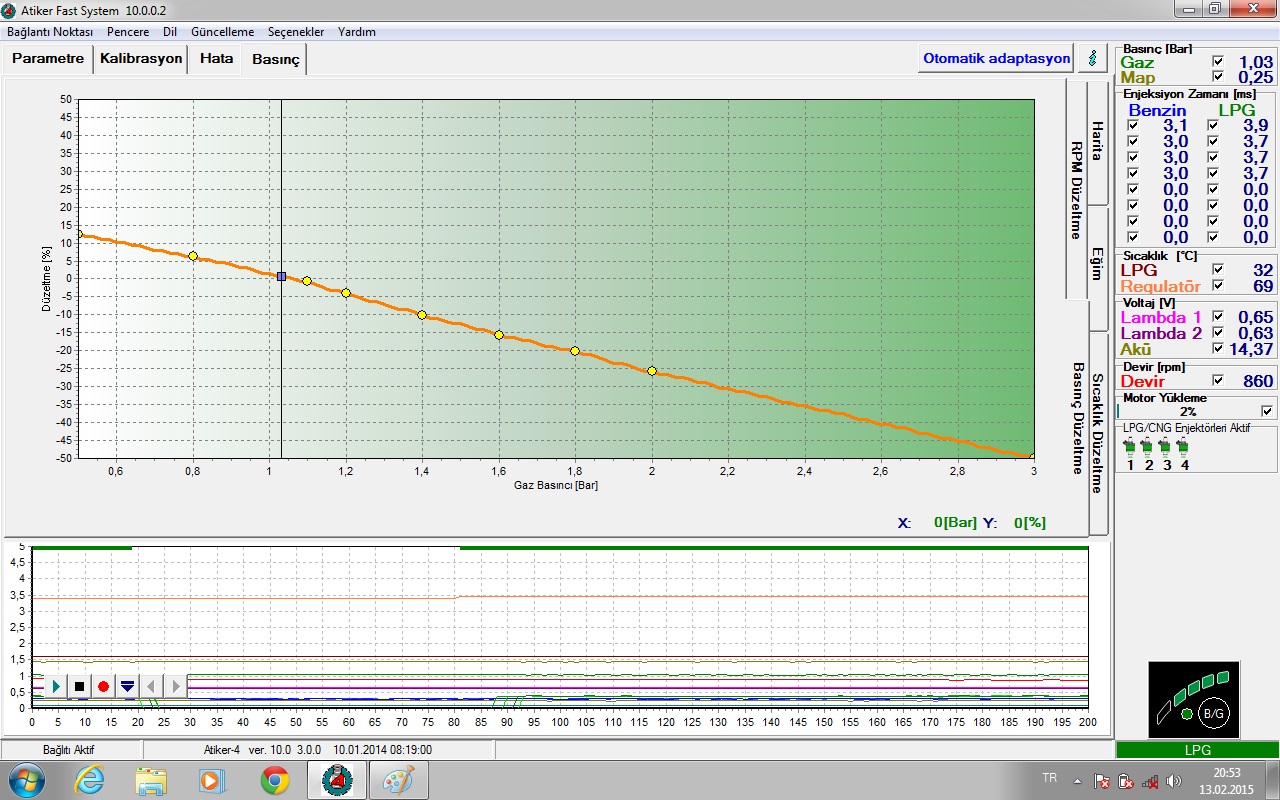Toggle the Map pressure checkbox

pos(1217,77)
